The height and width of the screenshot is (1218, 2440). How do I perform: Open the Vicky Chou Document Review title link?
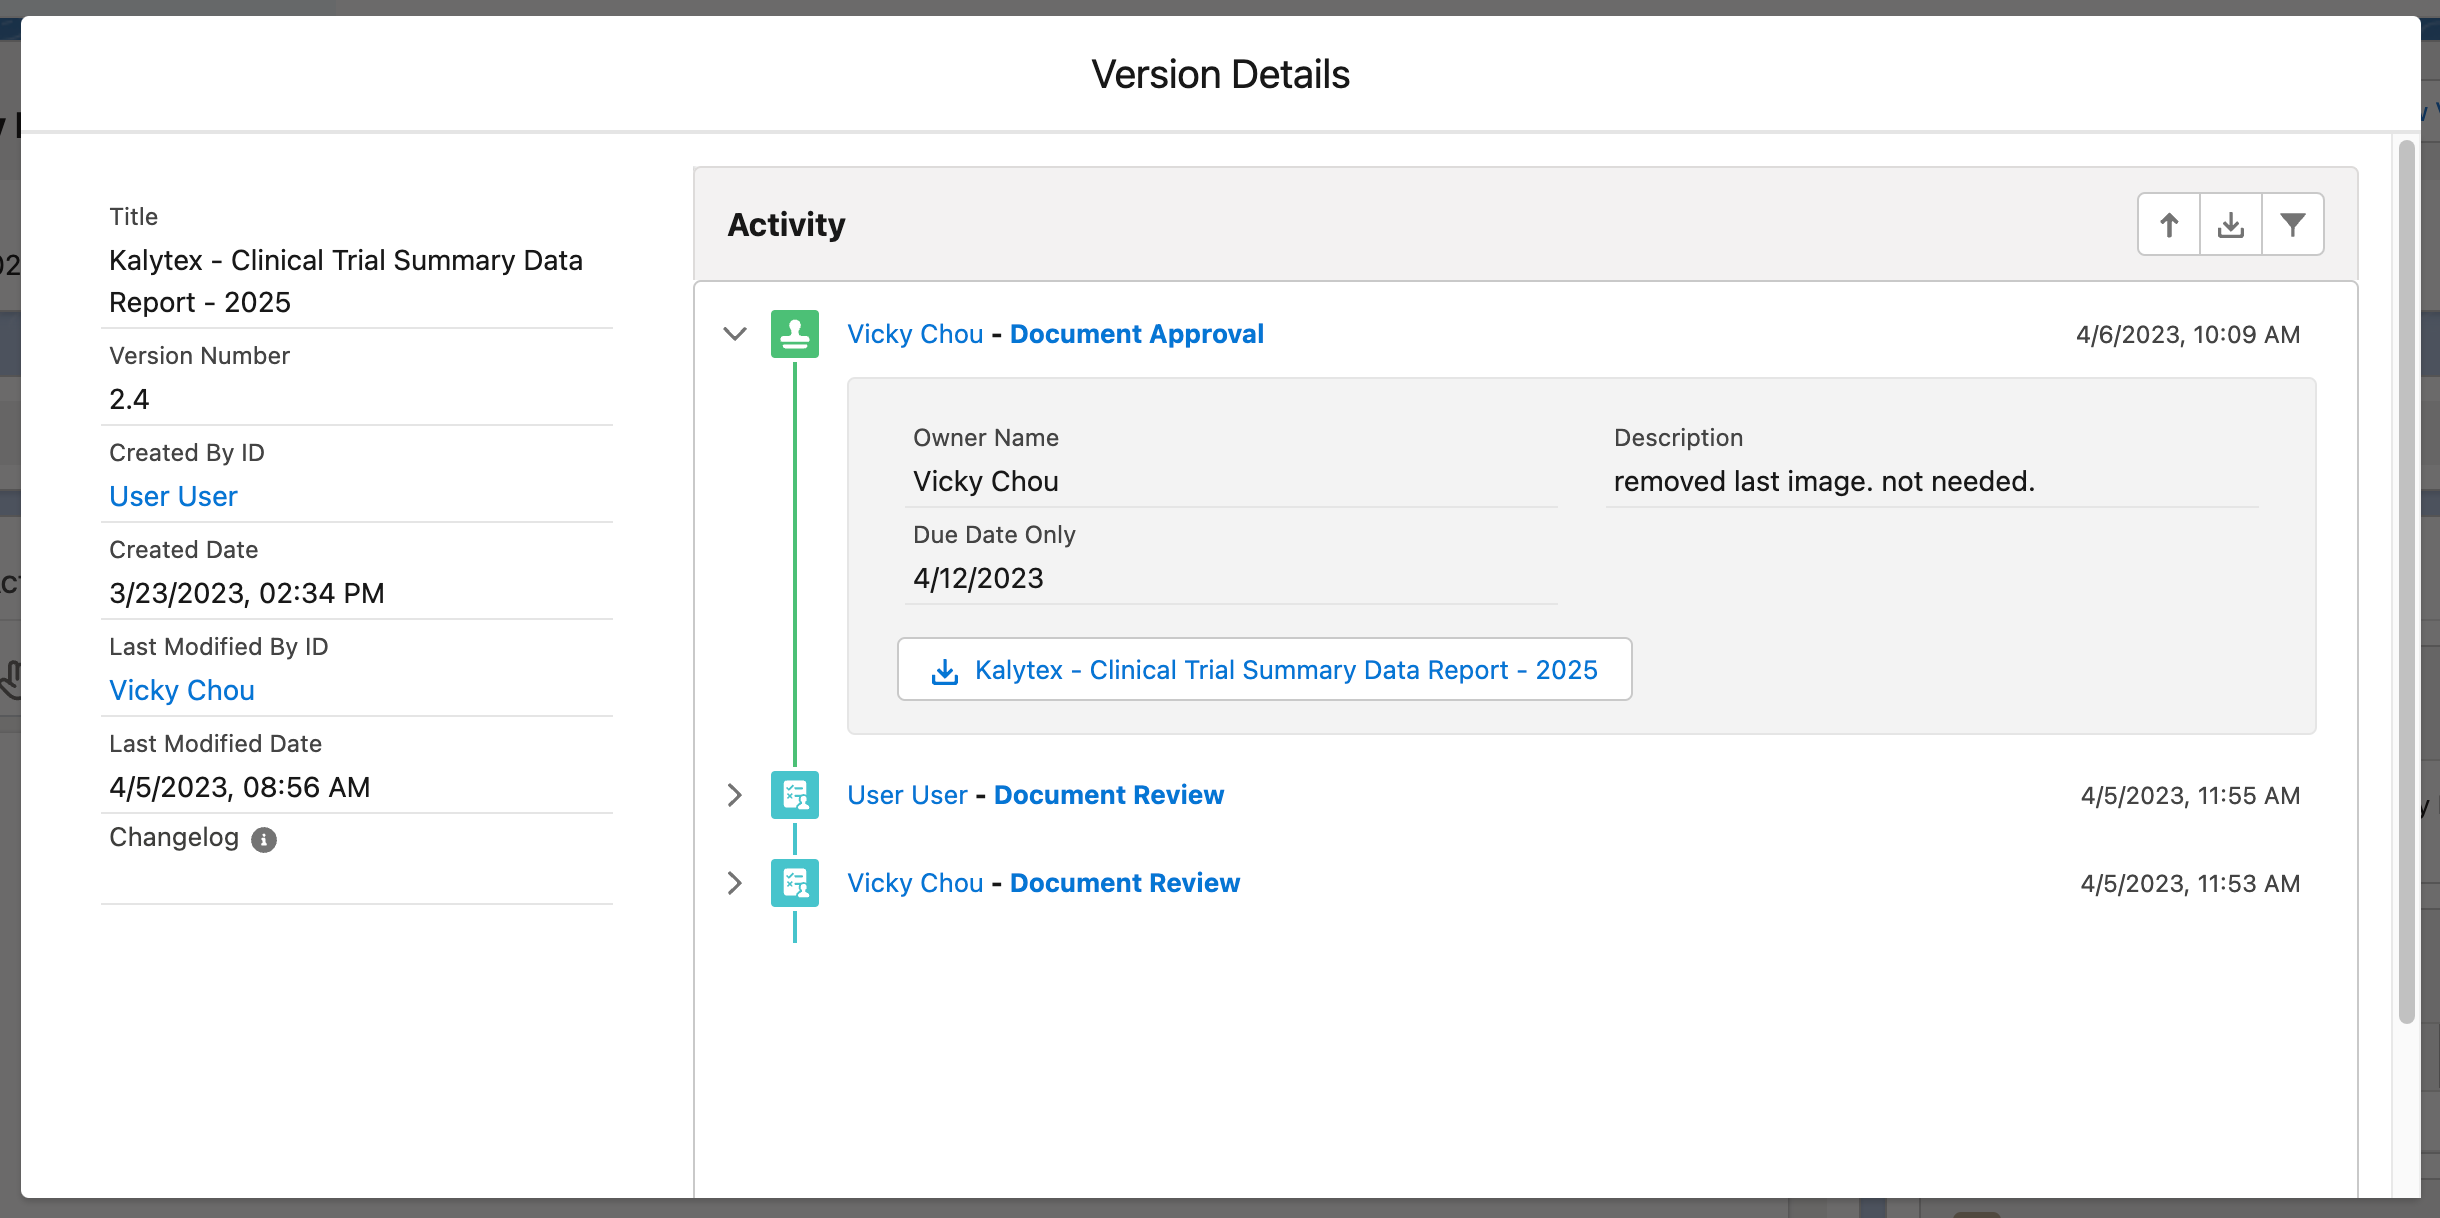pyautogui.click(x=1124, y=883)
